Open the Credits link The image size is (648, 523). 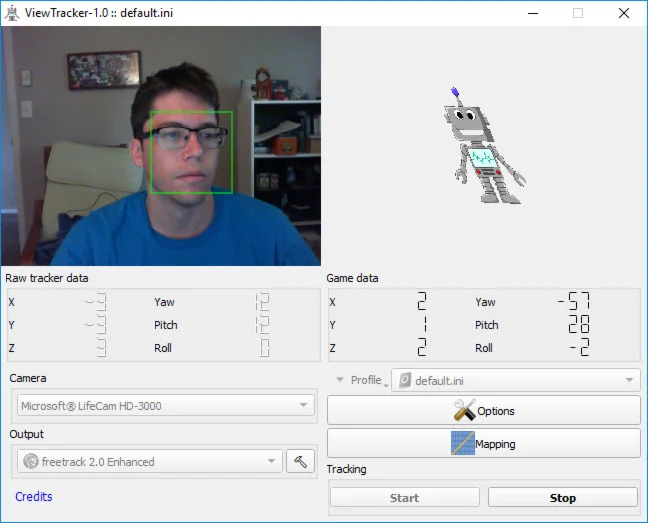(34, 496)
